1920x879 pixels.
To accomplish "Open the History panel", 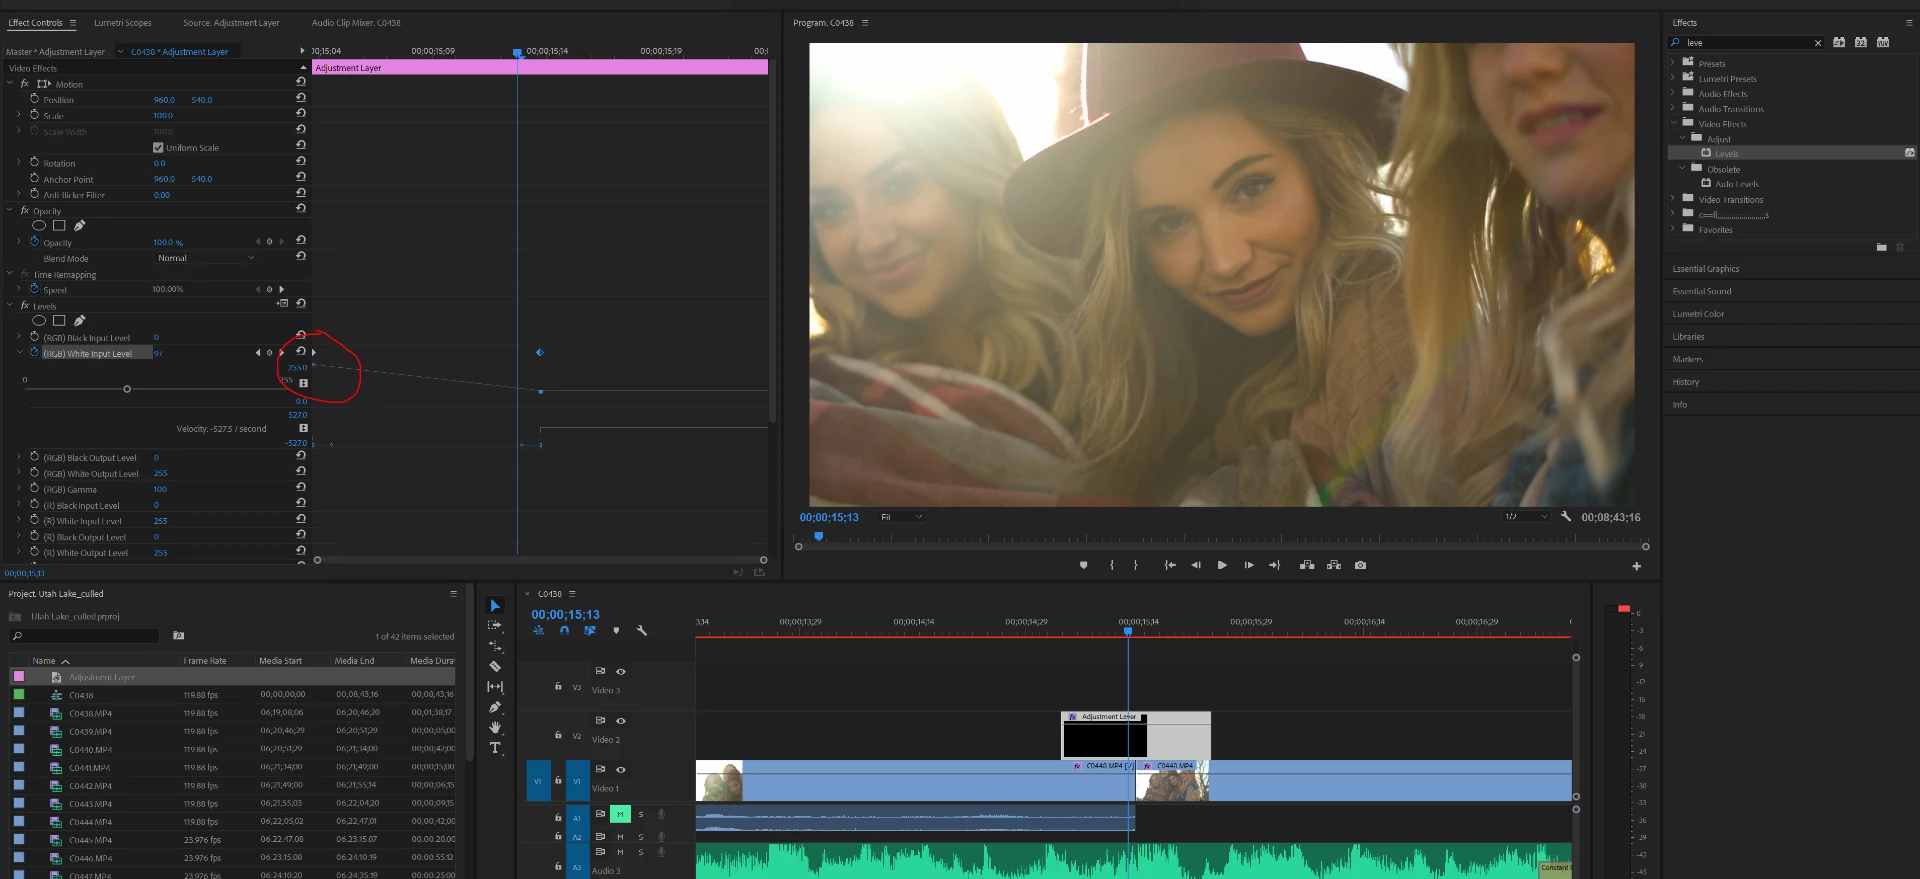I will [1685, 382].
